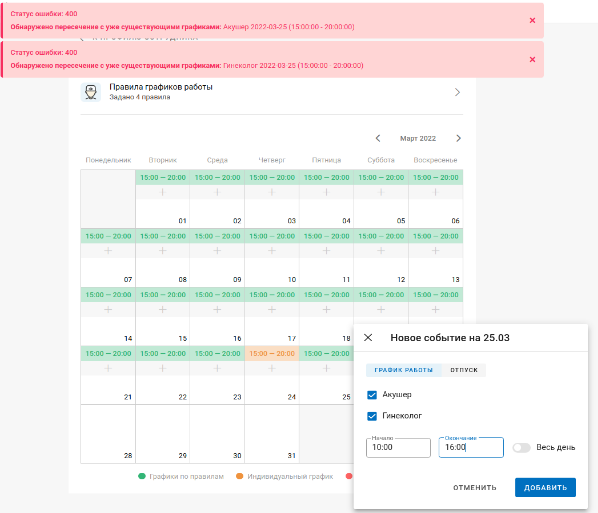Click the orange 15:00 – 20:00 schedule on 24
The height and width of the screenshot is (513, 598).
pyautogui.click(x=272, y=354)
